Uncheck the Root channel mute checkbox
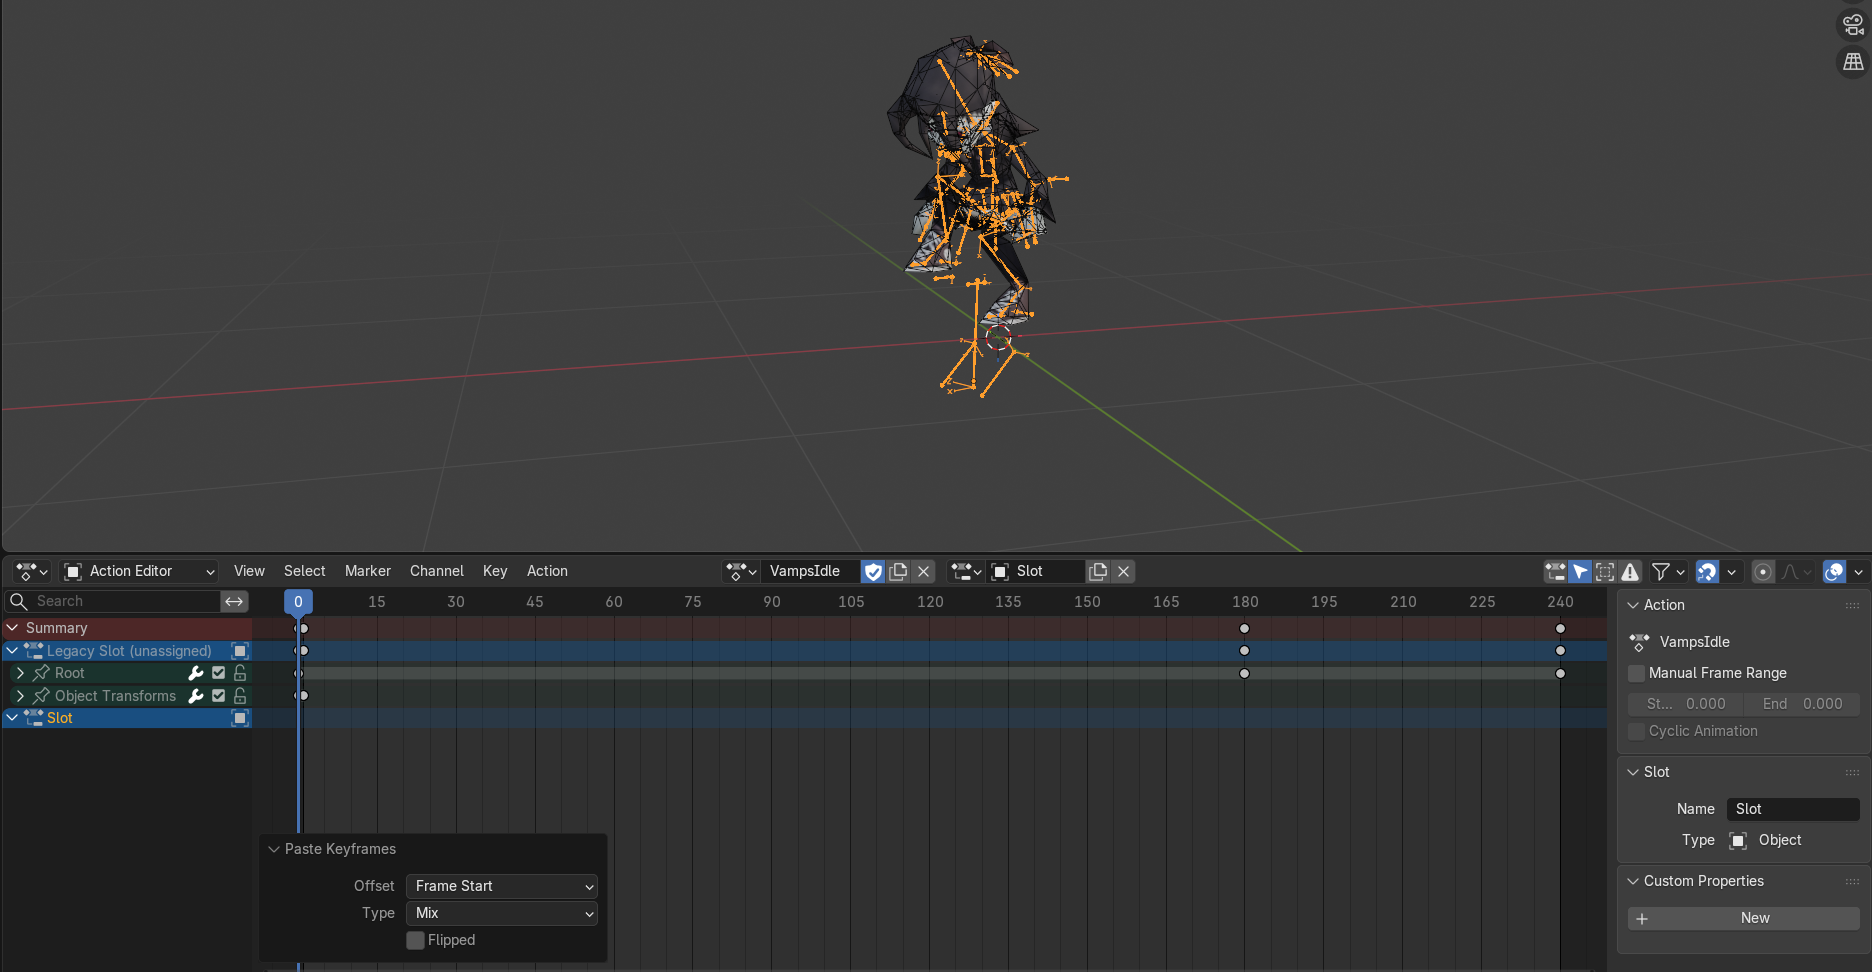The image size is (1872, 972). click(x=219, y=674)
